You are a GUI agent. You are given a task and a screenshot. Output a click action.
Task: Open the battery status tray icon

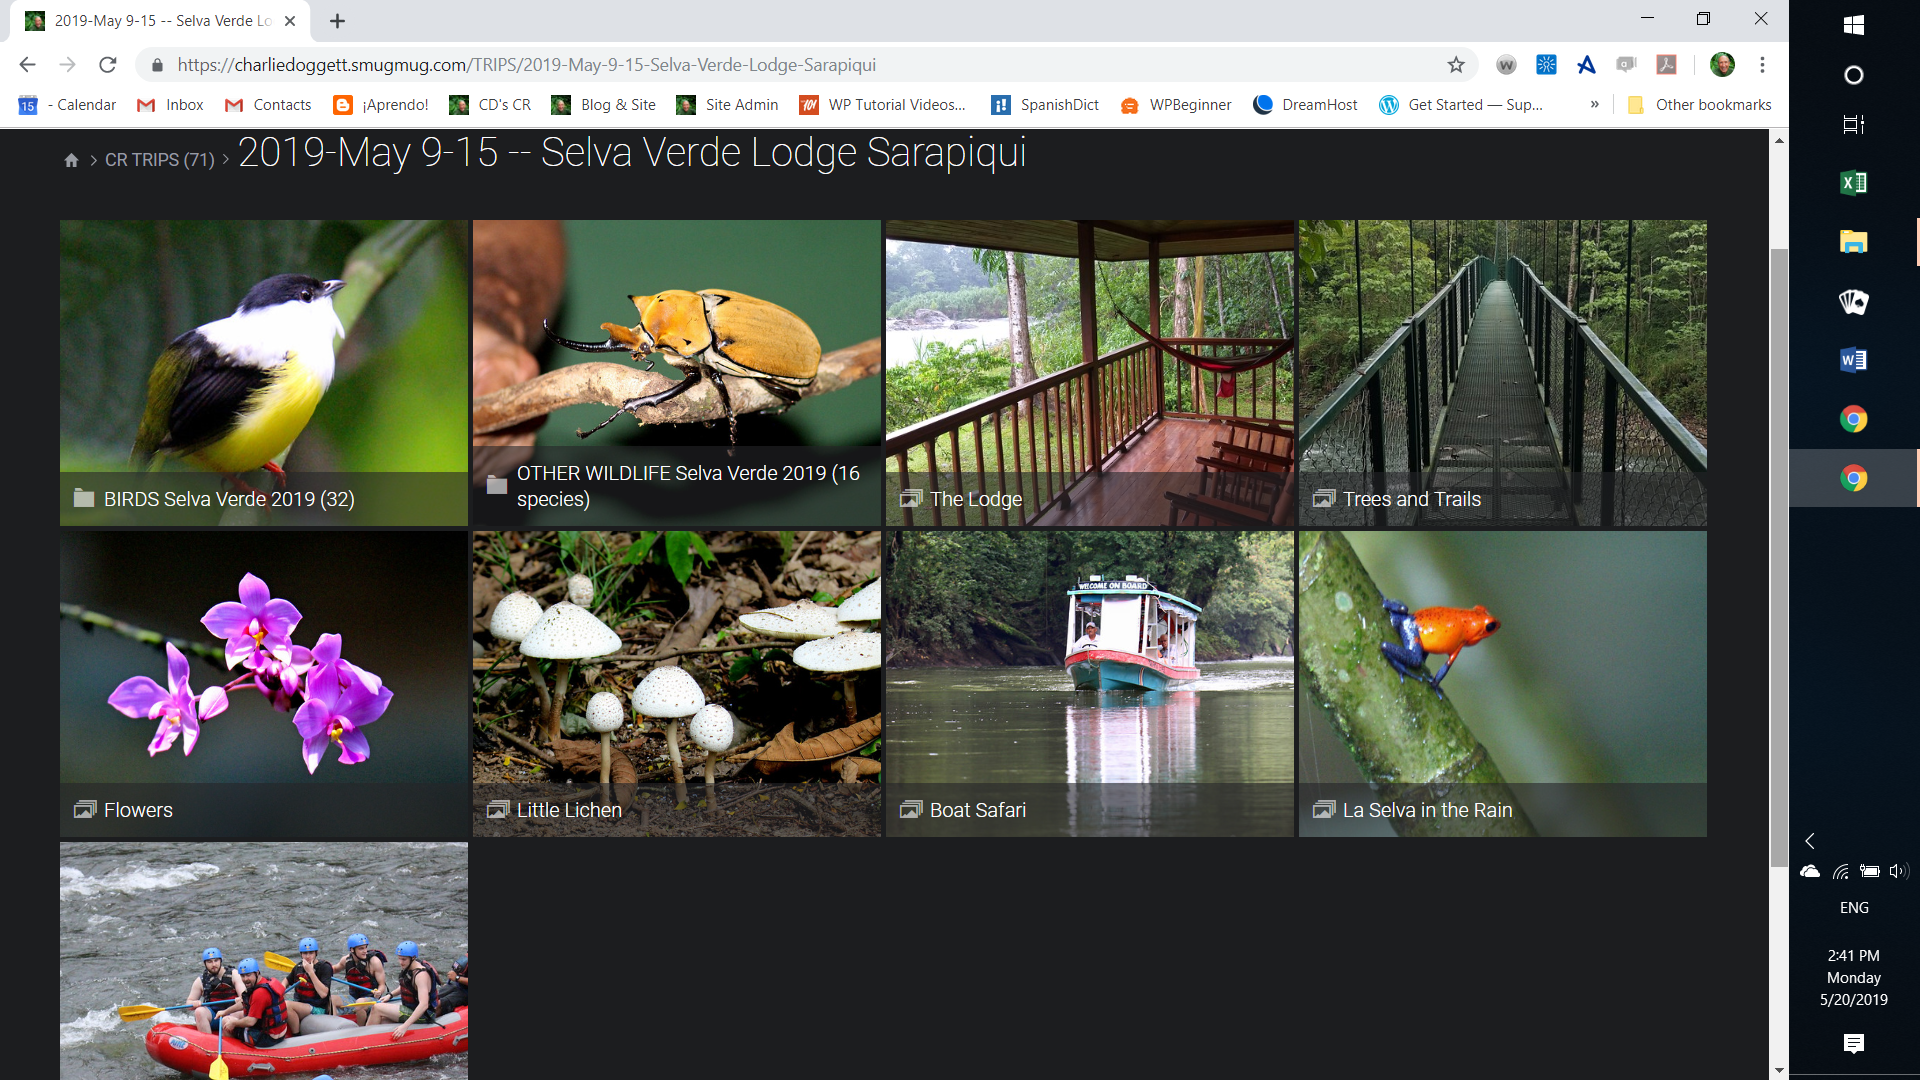(x=1870, y=872)
